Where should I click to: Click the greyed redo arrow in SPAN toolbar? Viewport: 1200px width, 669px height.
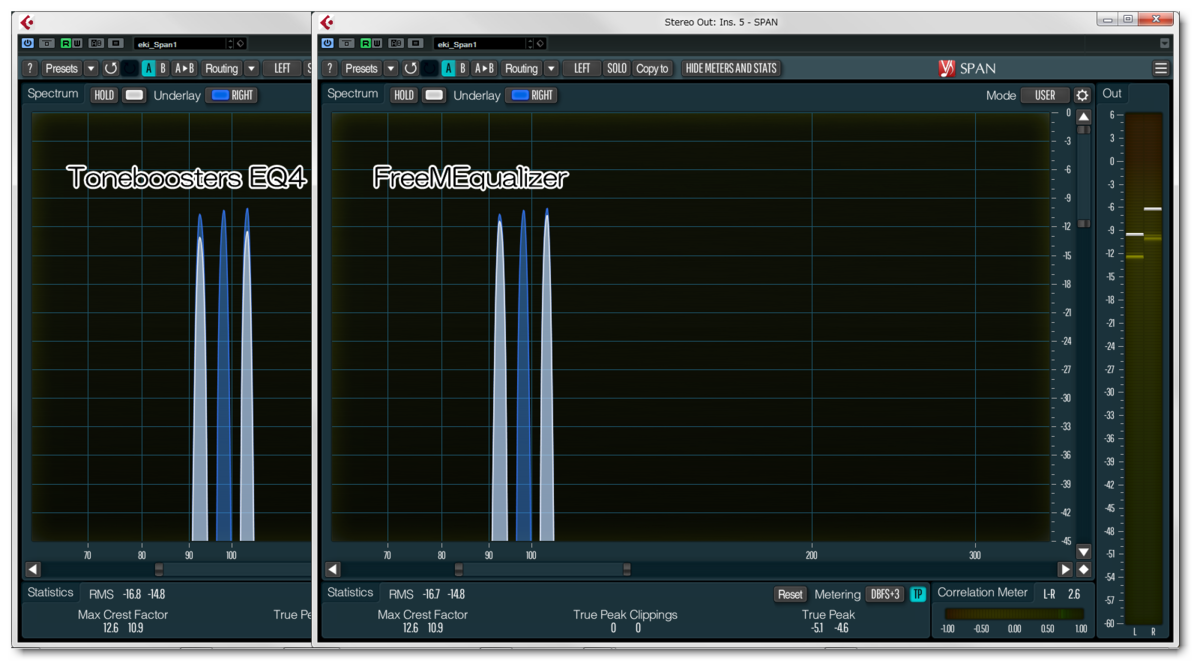click(x=429, y=69)
